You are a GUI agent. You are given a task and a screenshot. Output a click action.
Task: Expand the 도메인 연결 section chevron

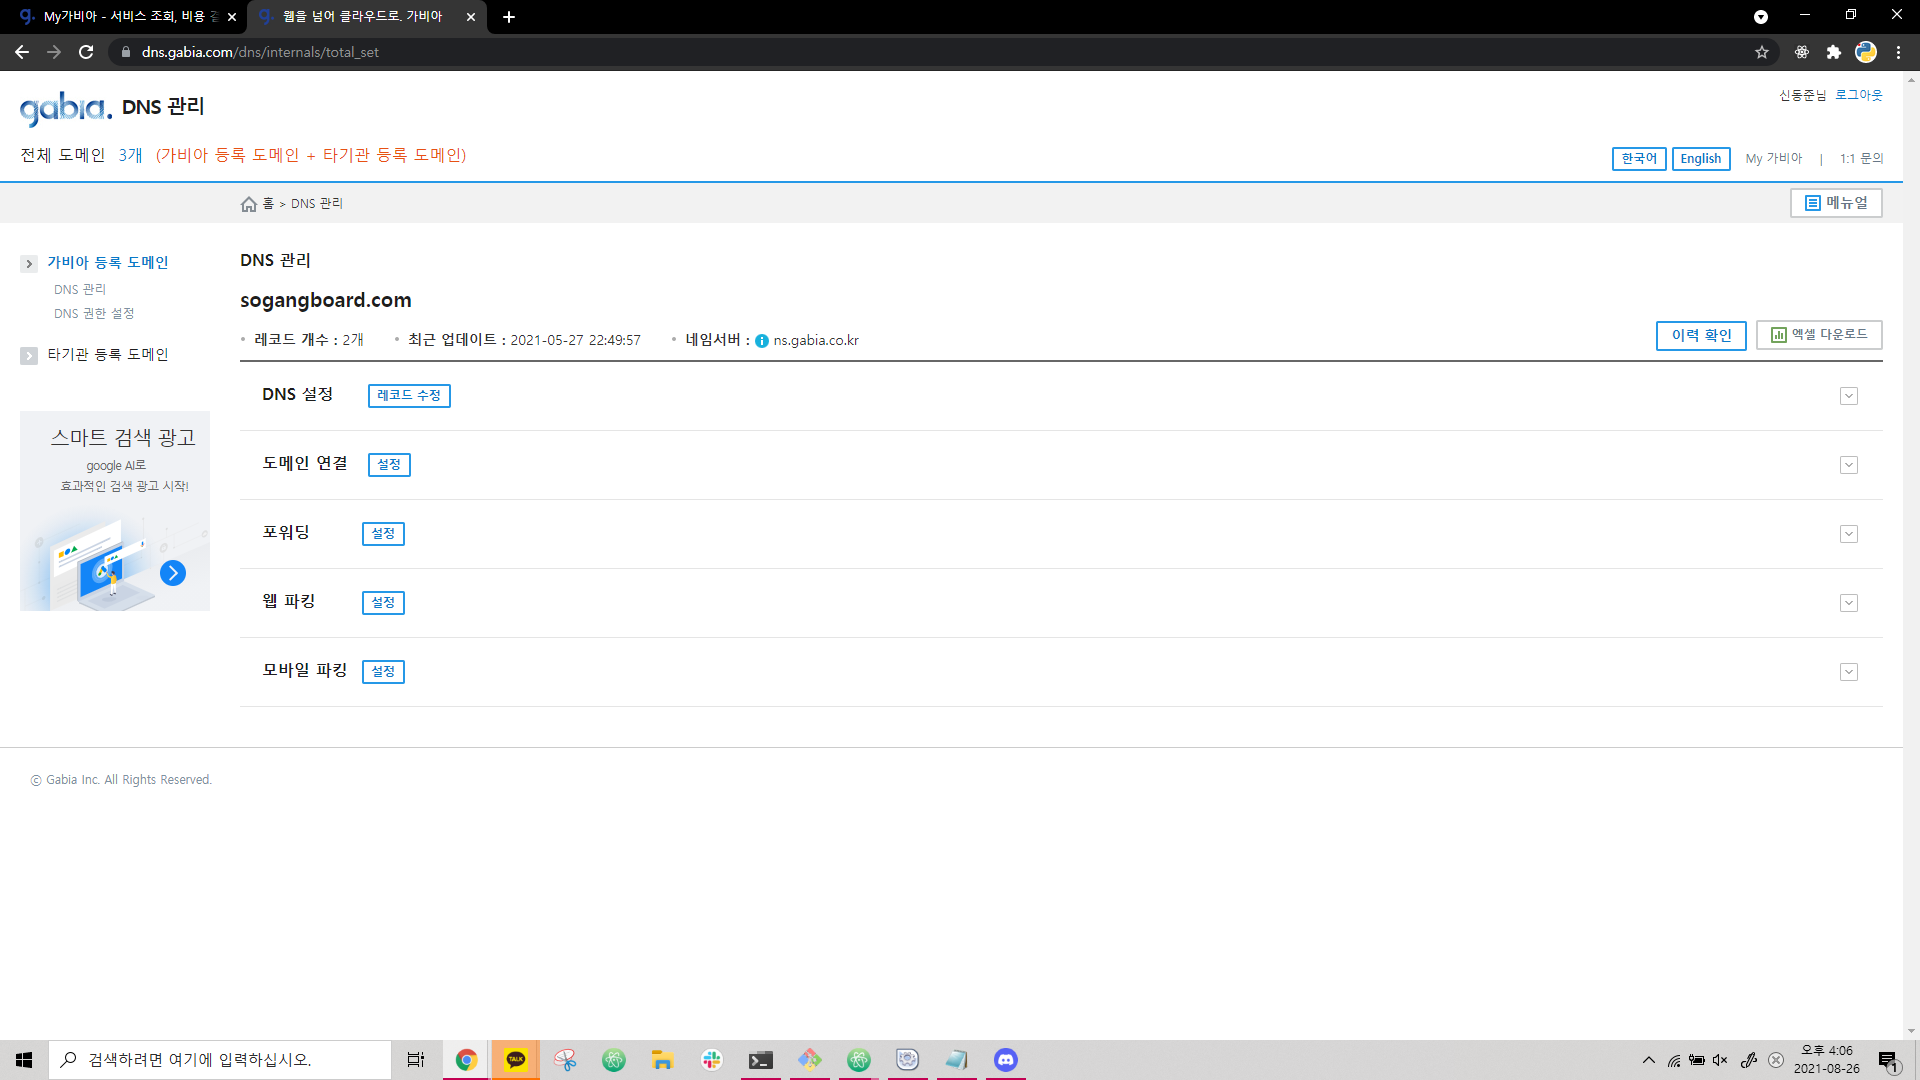click(x=1849, y=465)
